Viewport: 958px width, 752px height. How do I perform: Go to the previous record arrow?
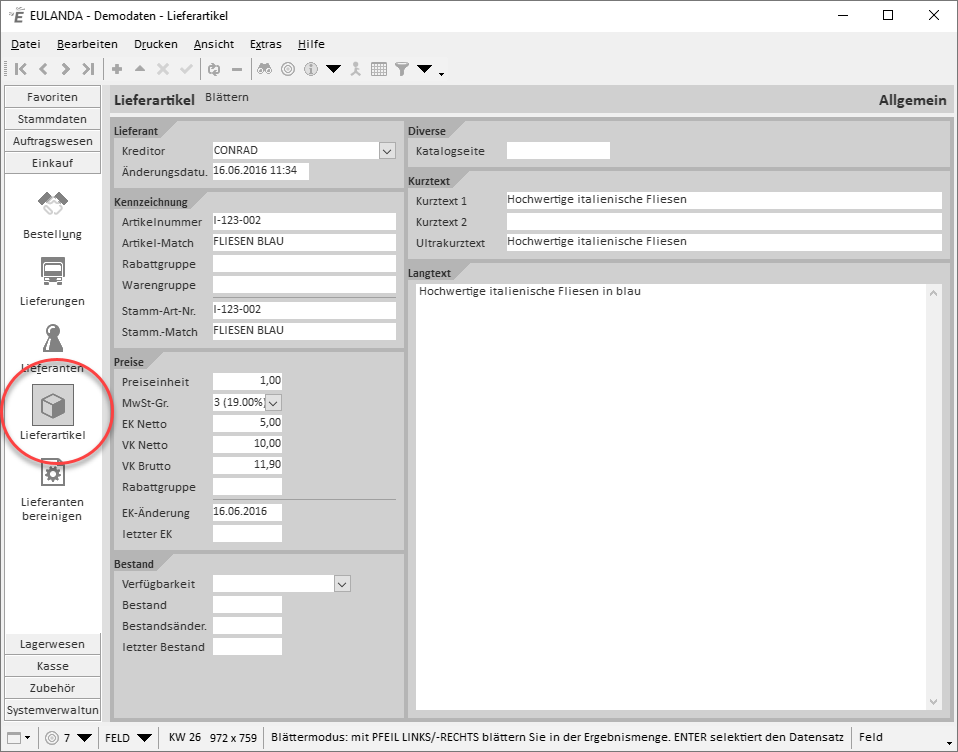(x=43, y=69)
